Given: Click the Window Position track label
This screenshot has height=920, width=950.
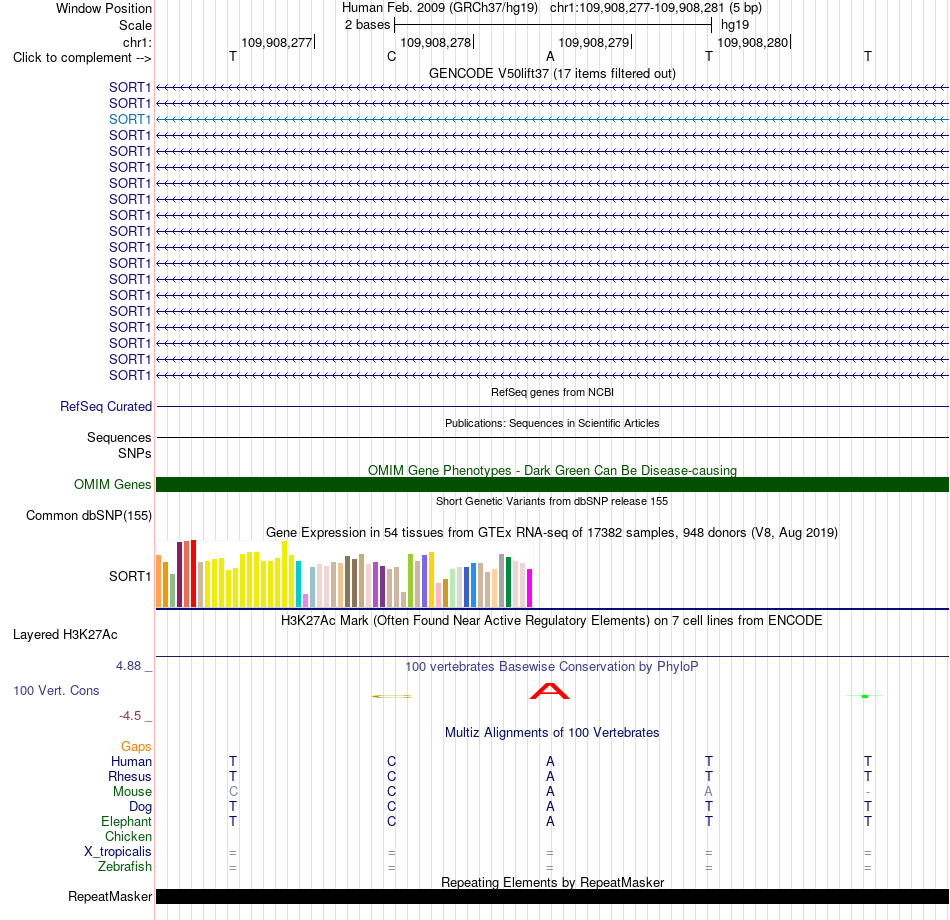Looking at the screenshot, I should [104, 8].
